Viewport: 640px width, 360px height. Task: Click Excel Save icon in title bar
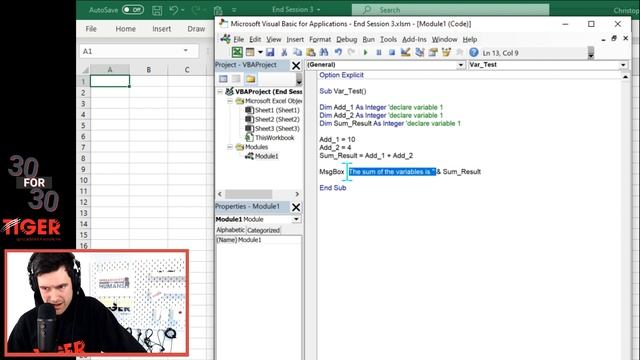157,10
